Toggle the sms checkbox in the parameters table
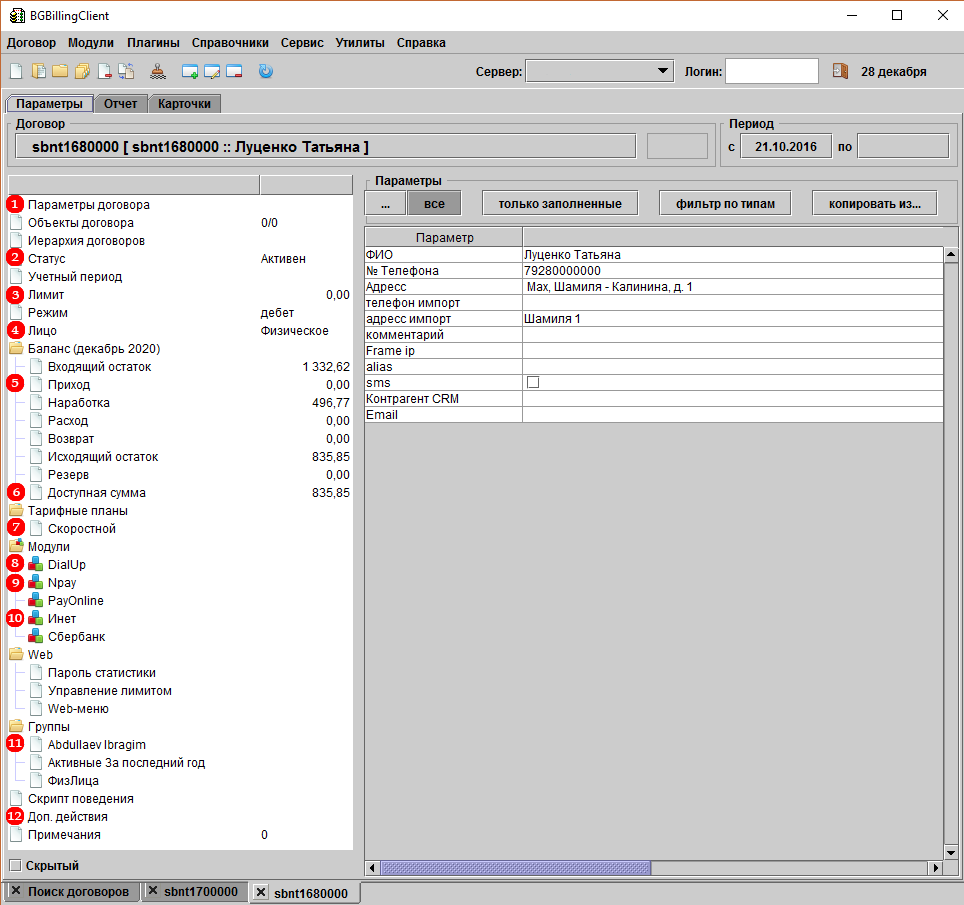 [533, 383]
